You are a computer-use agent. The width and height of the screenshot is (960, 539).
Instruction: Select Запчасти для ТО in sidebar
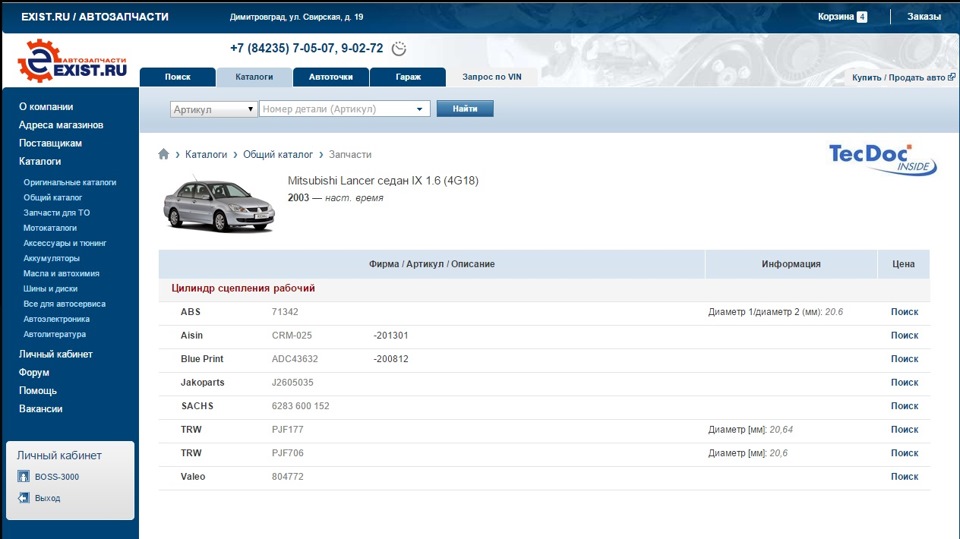(x=56, y=213)
